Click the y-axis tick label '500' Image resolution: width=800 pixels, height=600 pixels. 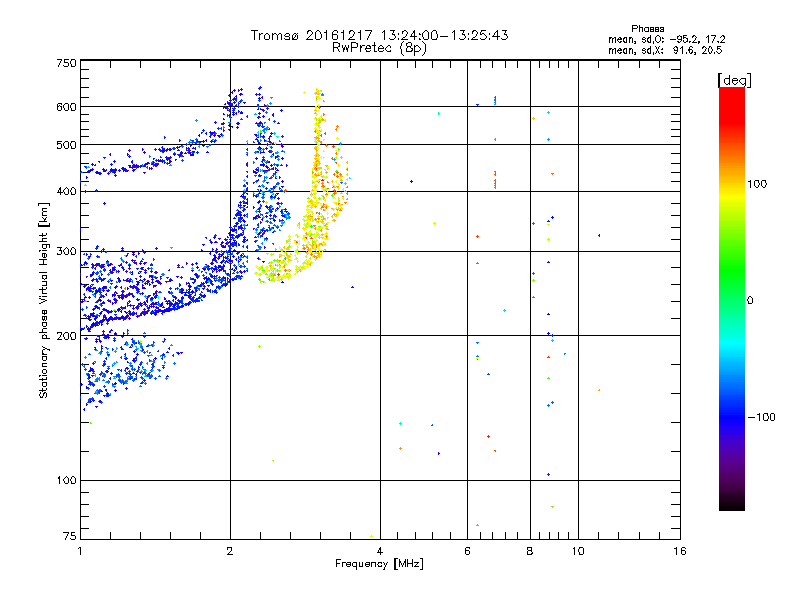67,145
